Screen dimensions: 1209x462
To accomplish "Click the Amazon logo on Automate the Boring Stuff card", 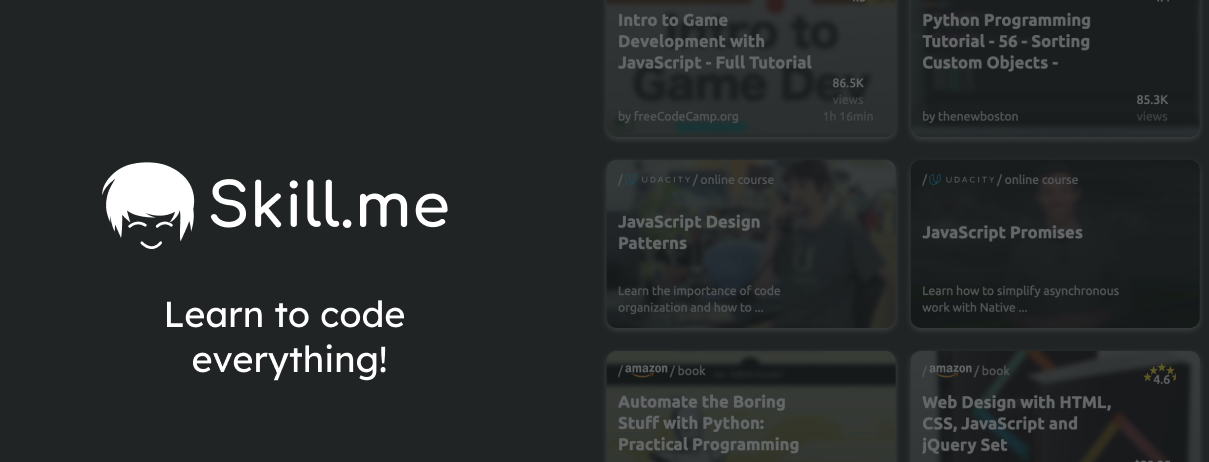I will coord(646,370).
